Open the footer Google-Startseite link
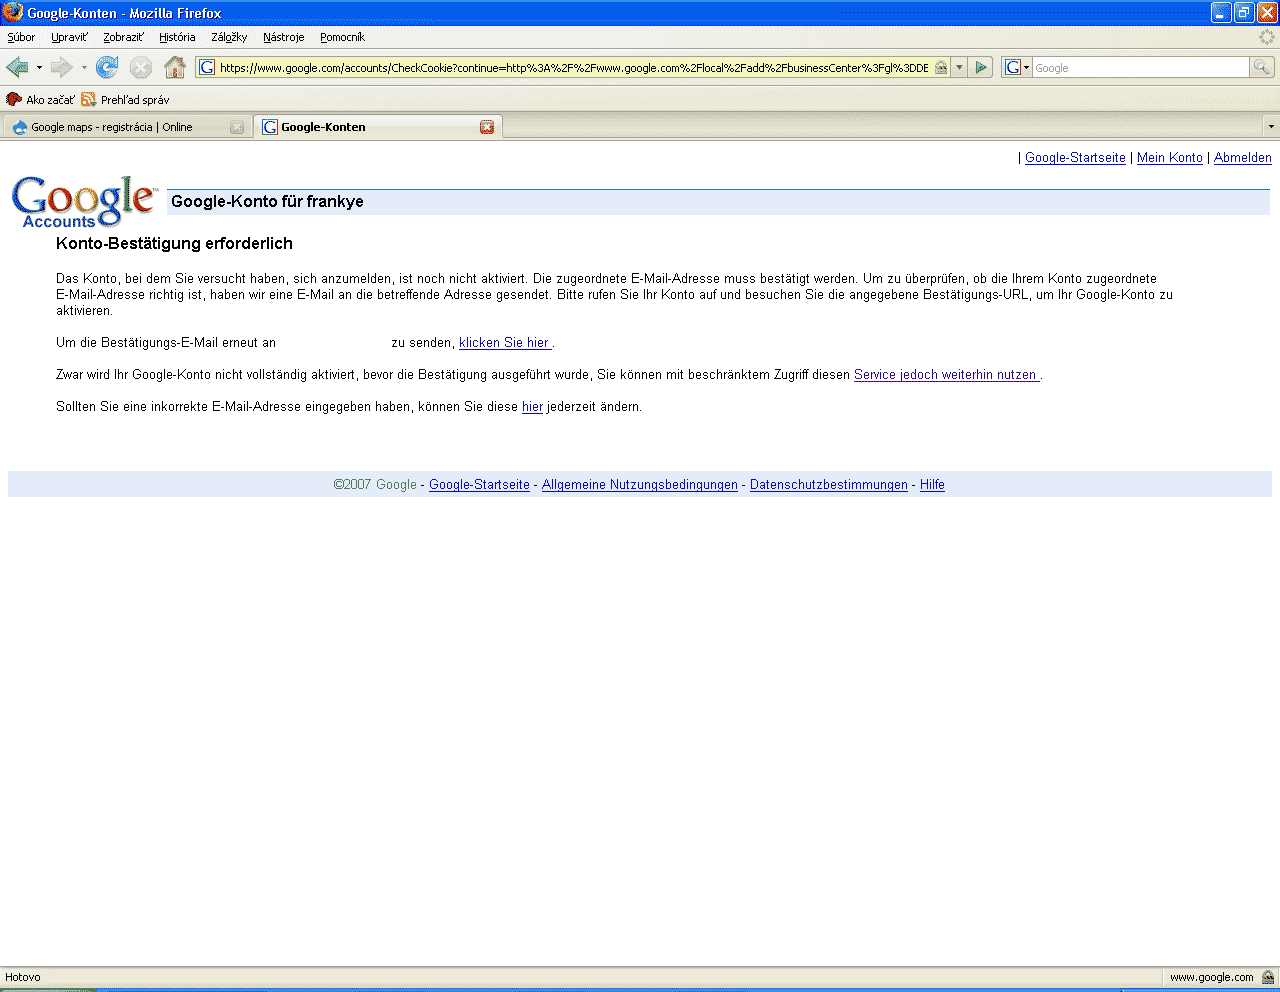 479,485
